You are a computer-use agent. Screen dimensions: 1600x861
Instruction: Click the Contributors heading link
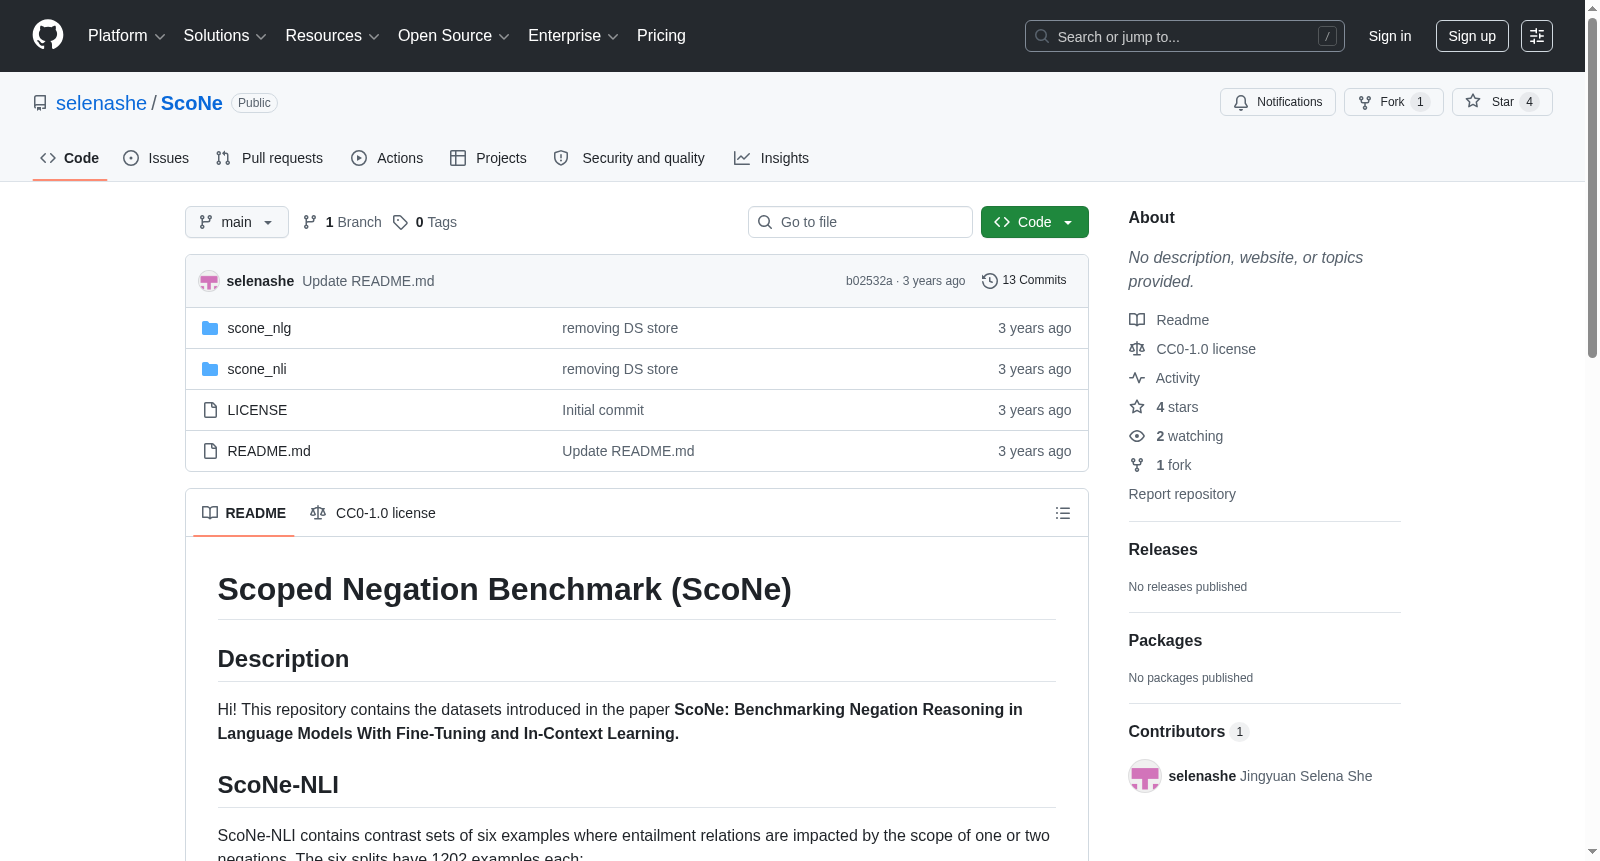click(1188, 732)
